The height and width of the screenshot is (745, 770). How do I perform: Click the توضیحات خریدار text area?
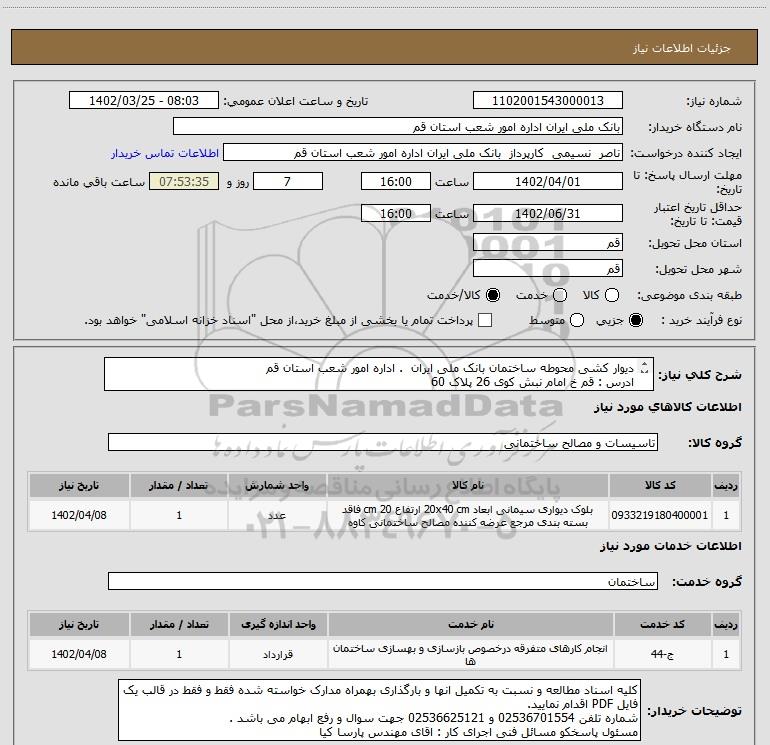(x=379, y=711)
